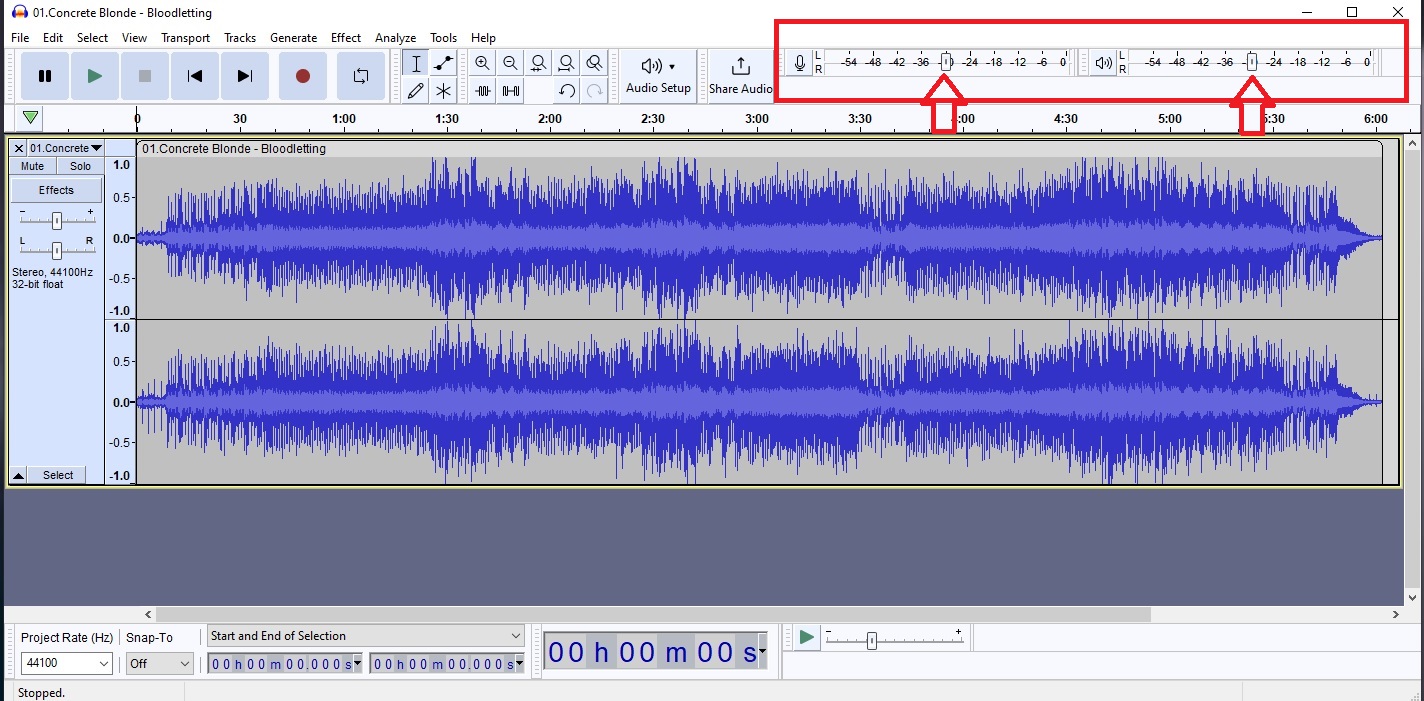Click the Bloodletting clip title bar

pos(759,148)
